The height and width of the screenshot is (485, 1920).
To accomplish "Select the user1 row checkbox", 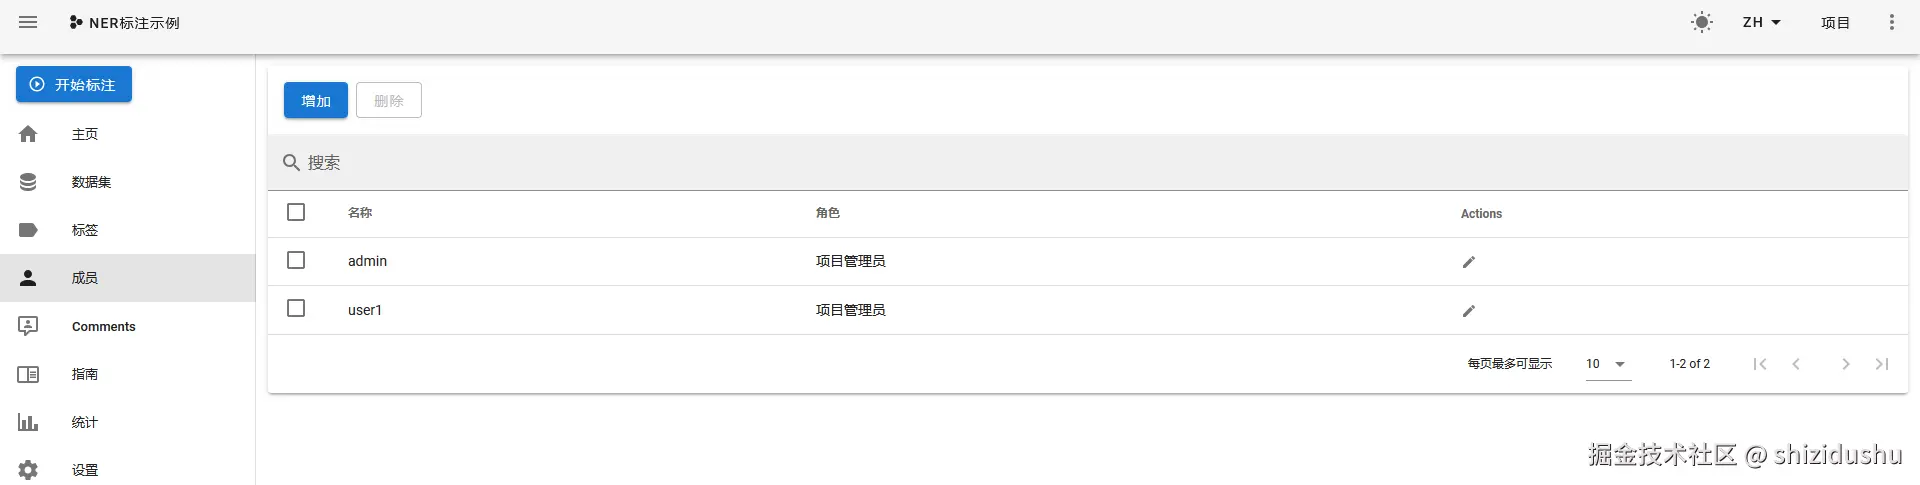I will (296, 308).
